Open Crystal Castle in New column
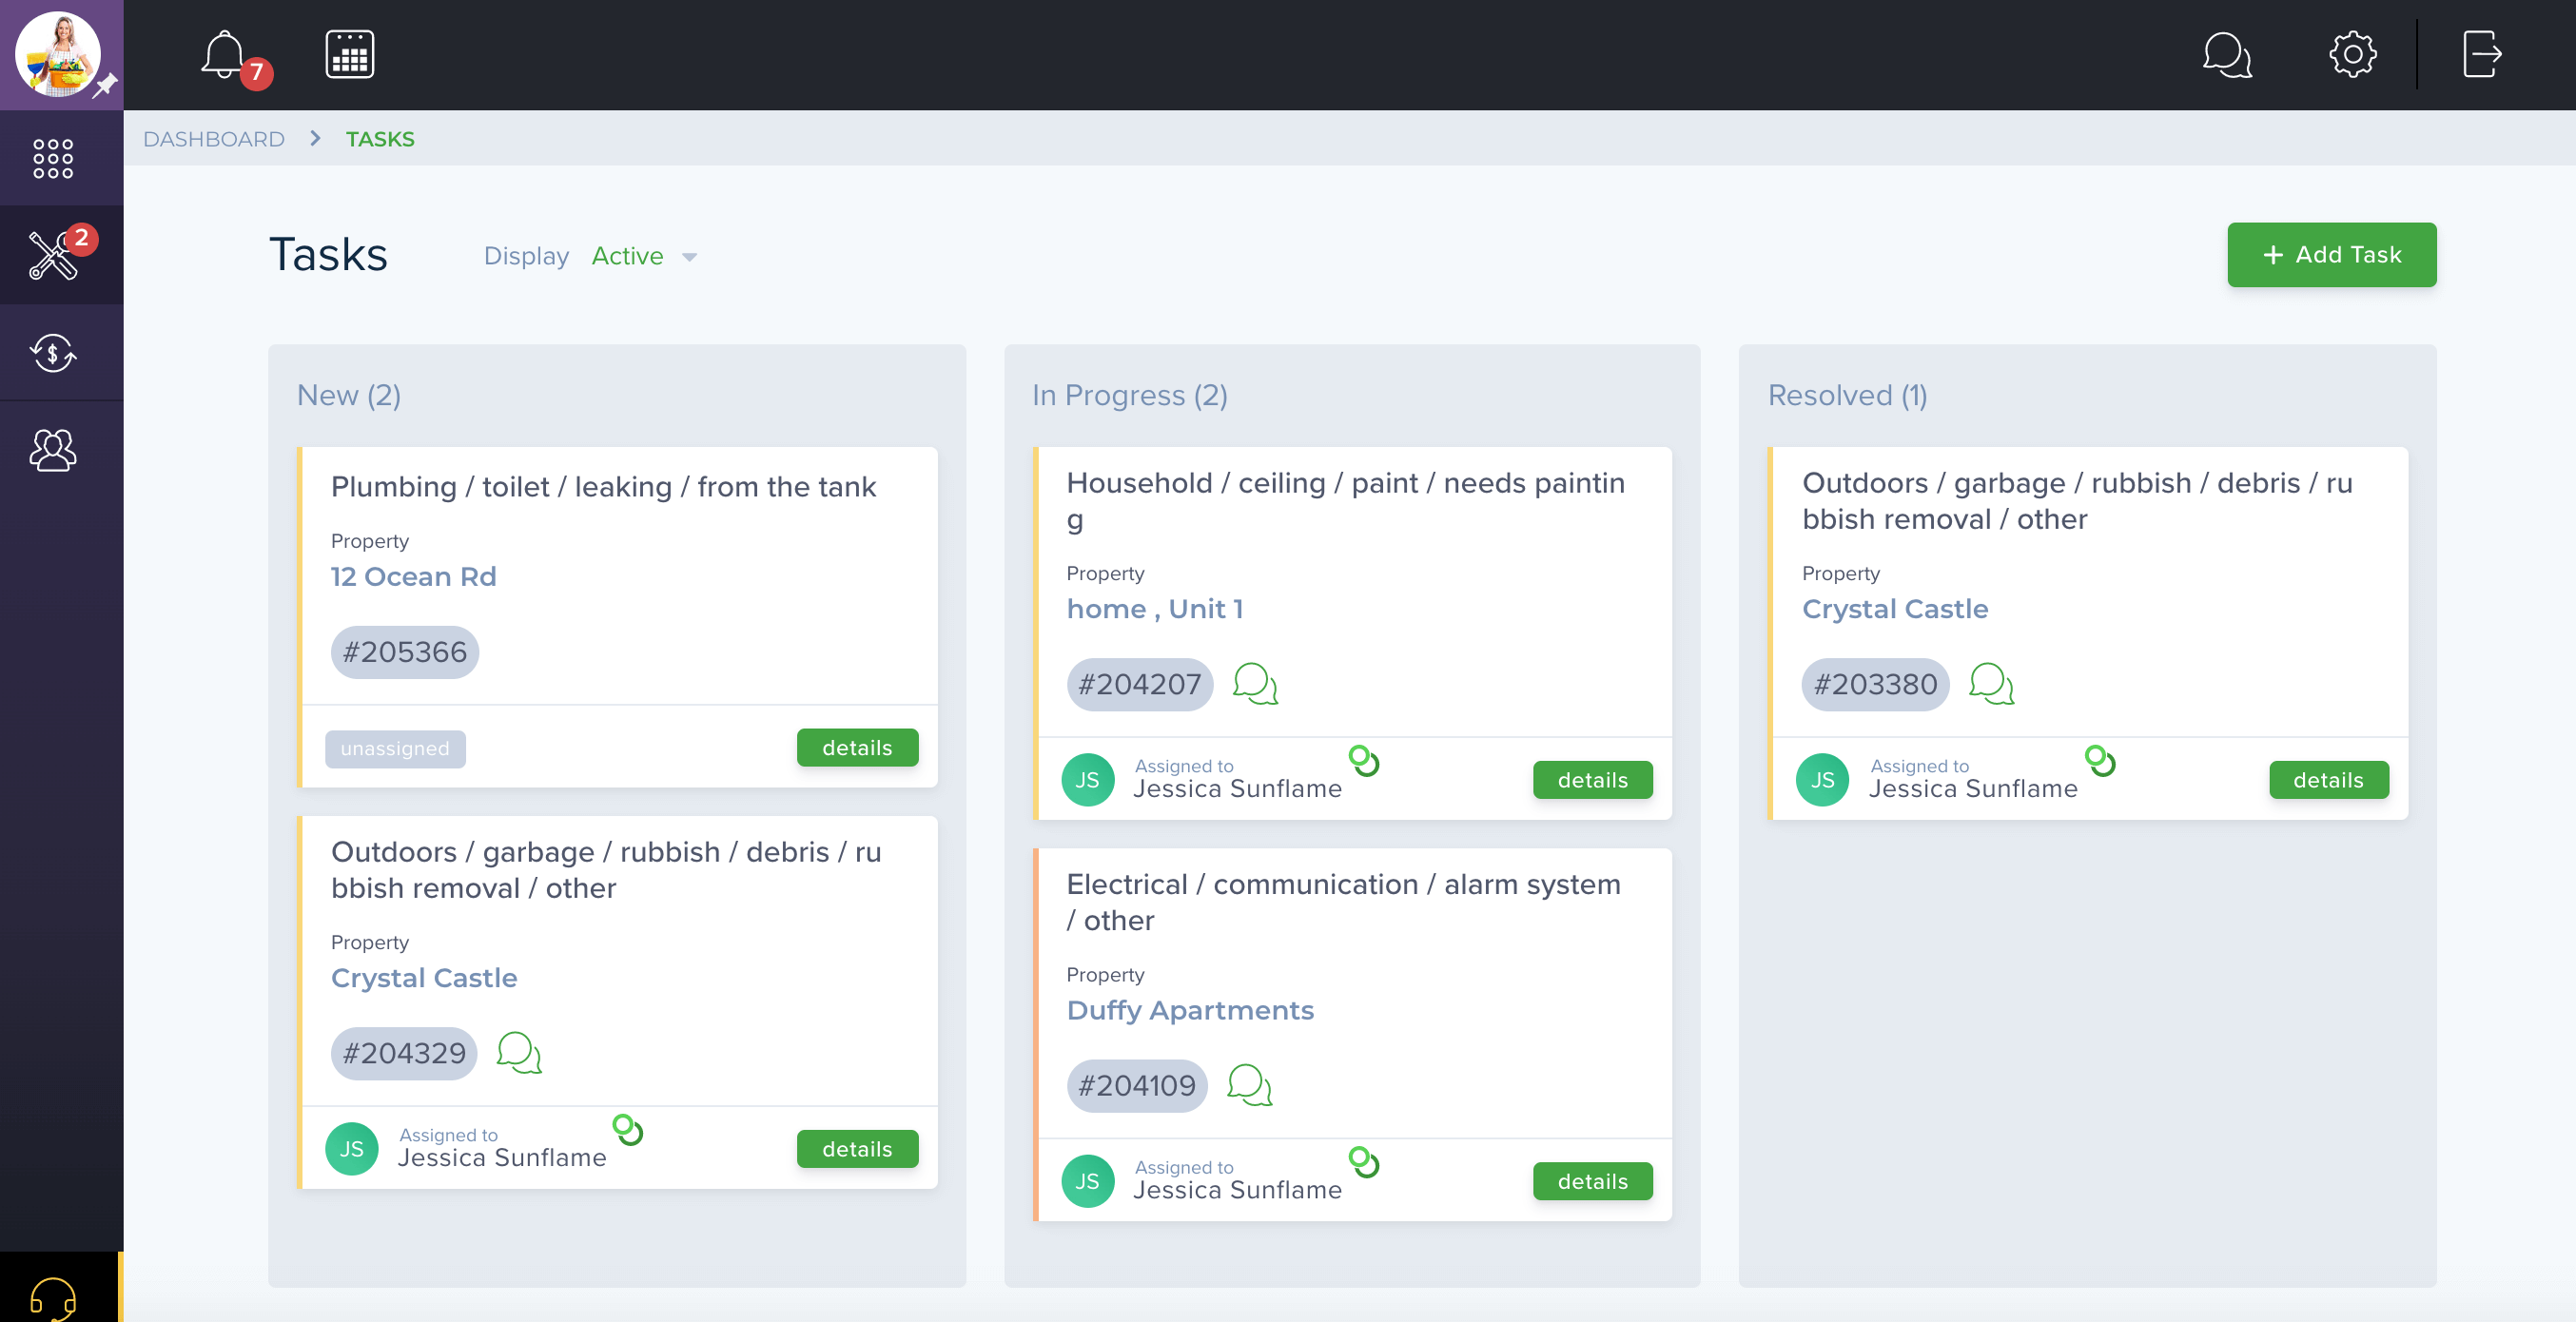 click(x=424, y=977)
